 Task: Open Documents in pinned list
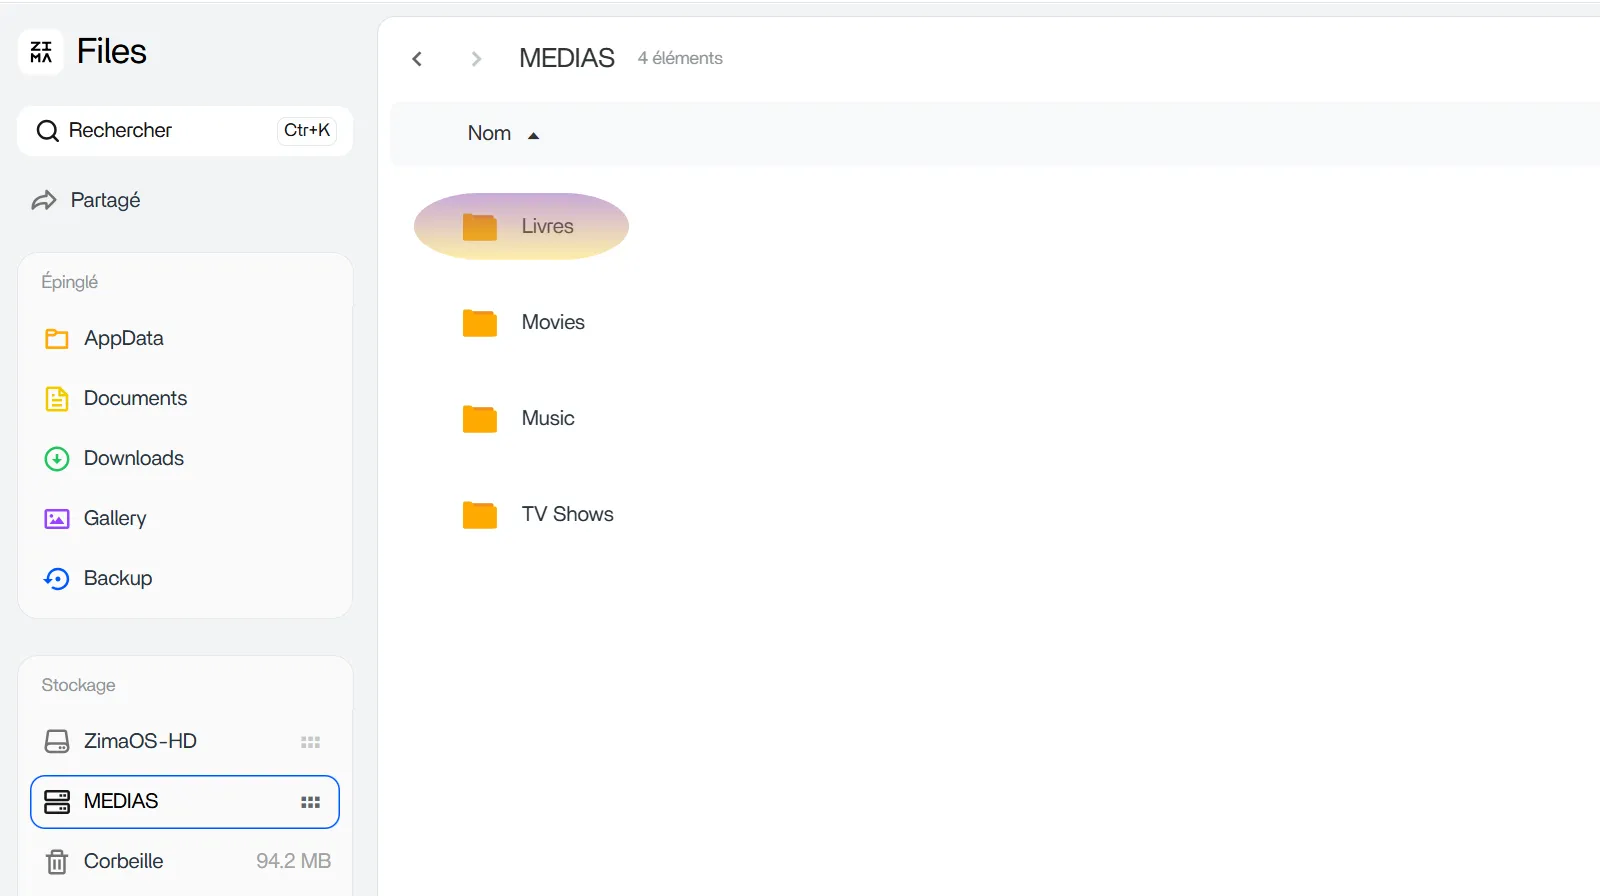[x=135, y=398]
